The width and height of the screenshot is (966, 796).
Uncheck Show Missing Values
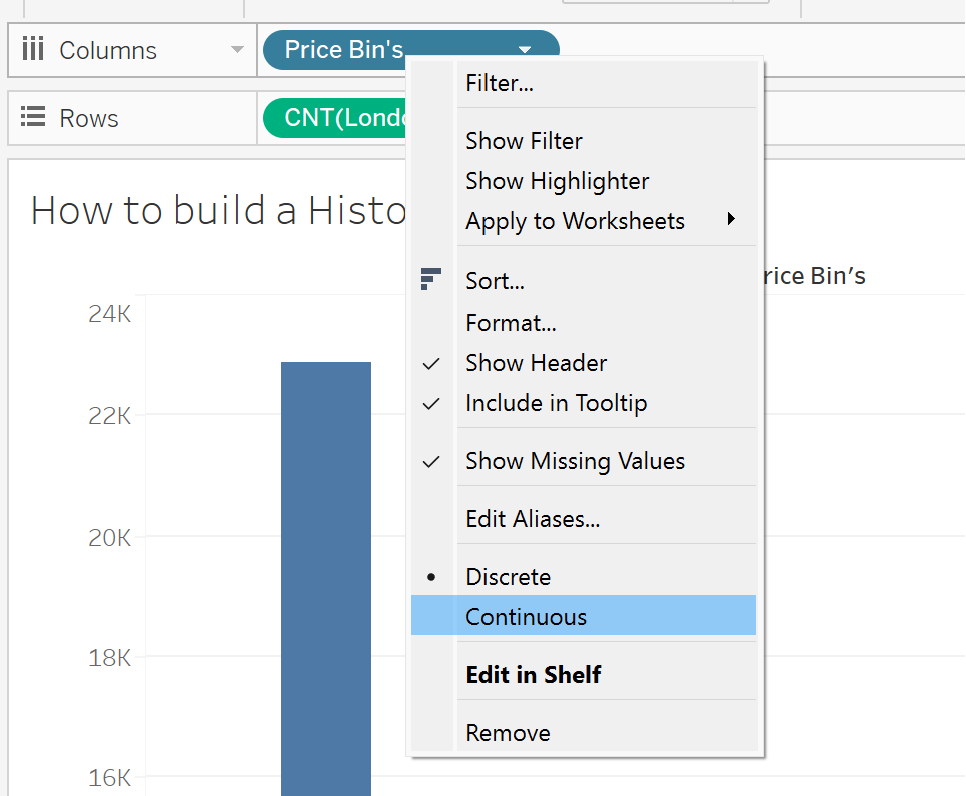(575, 461)
